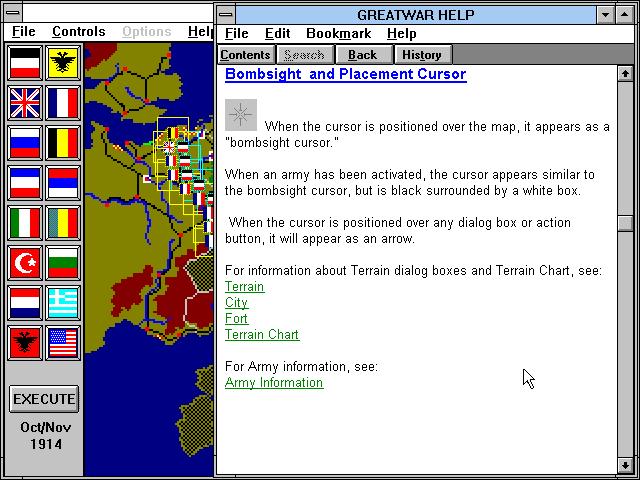This screenshot has width=640, height=480.
Task: Follow the City help link
Action: (236, 302)
